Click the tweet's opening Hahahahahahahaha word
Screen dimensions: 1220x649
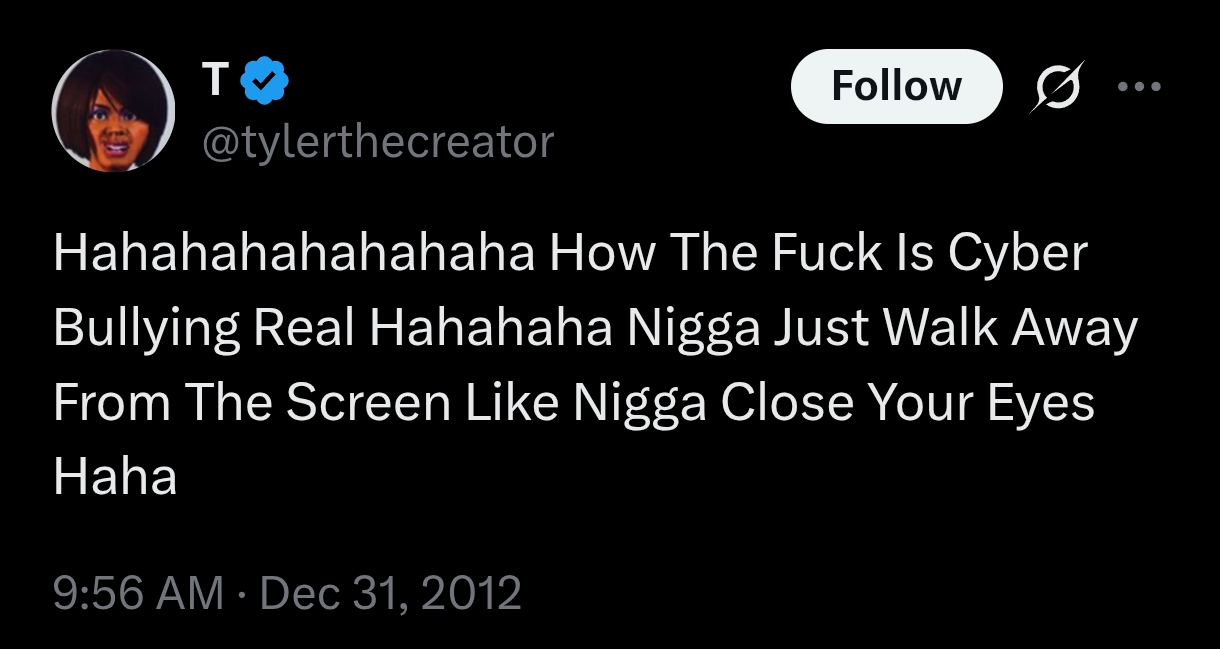point(293,254)
